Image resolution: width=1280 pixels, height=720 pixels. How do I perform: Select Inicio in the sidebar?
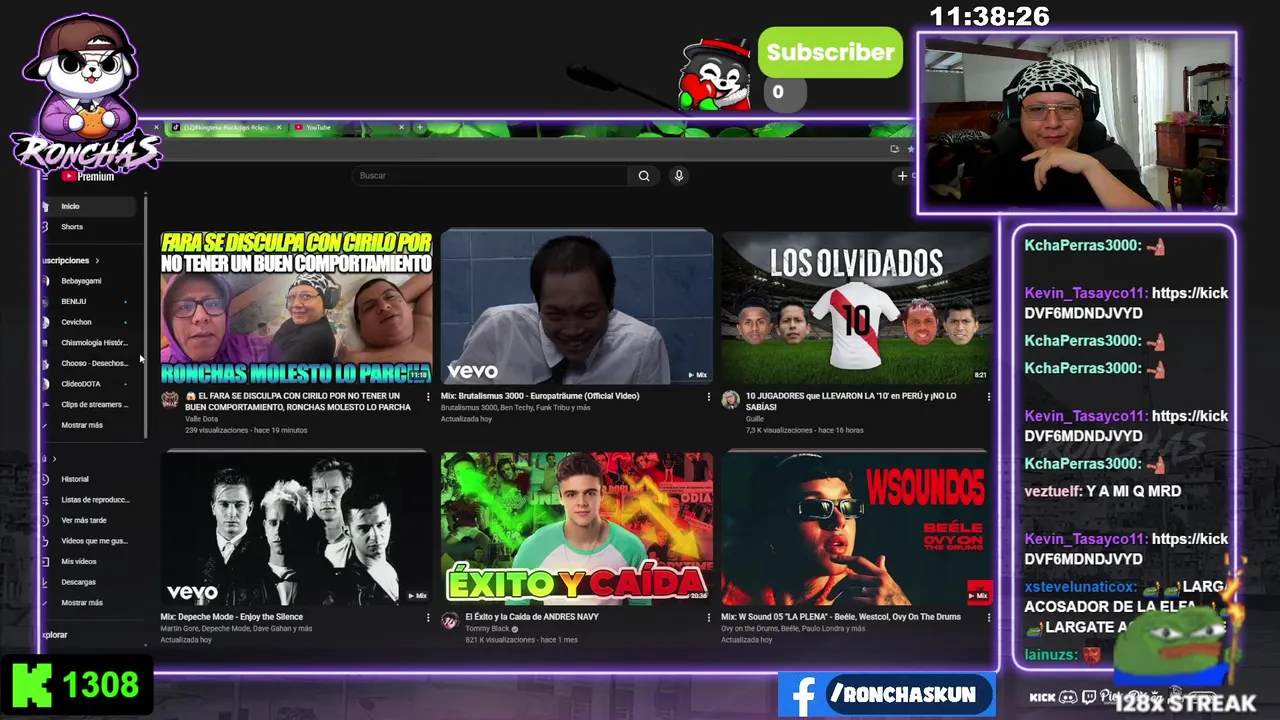point(88,206)
